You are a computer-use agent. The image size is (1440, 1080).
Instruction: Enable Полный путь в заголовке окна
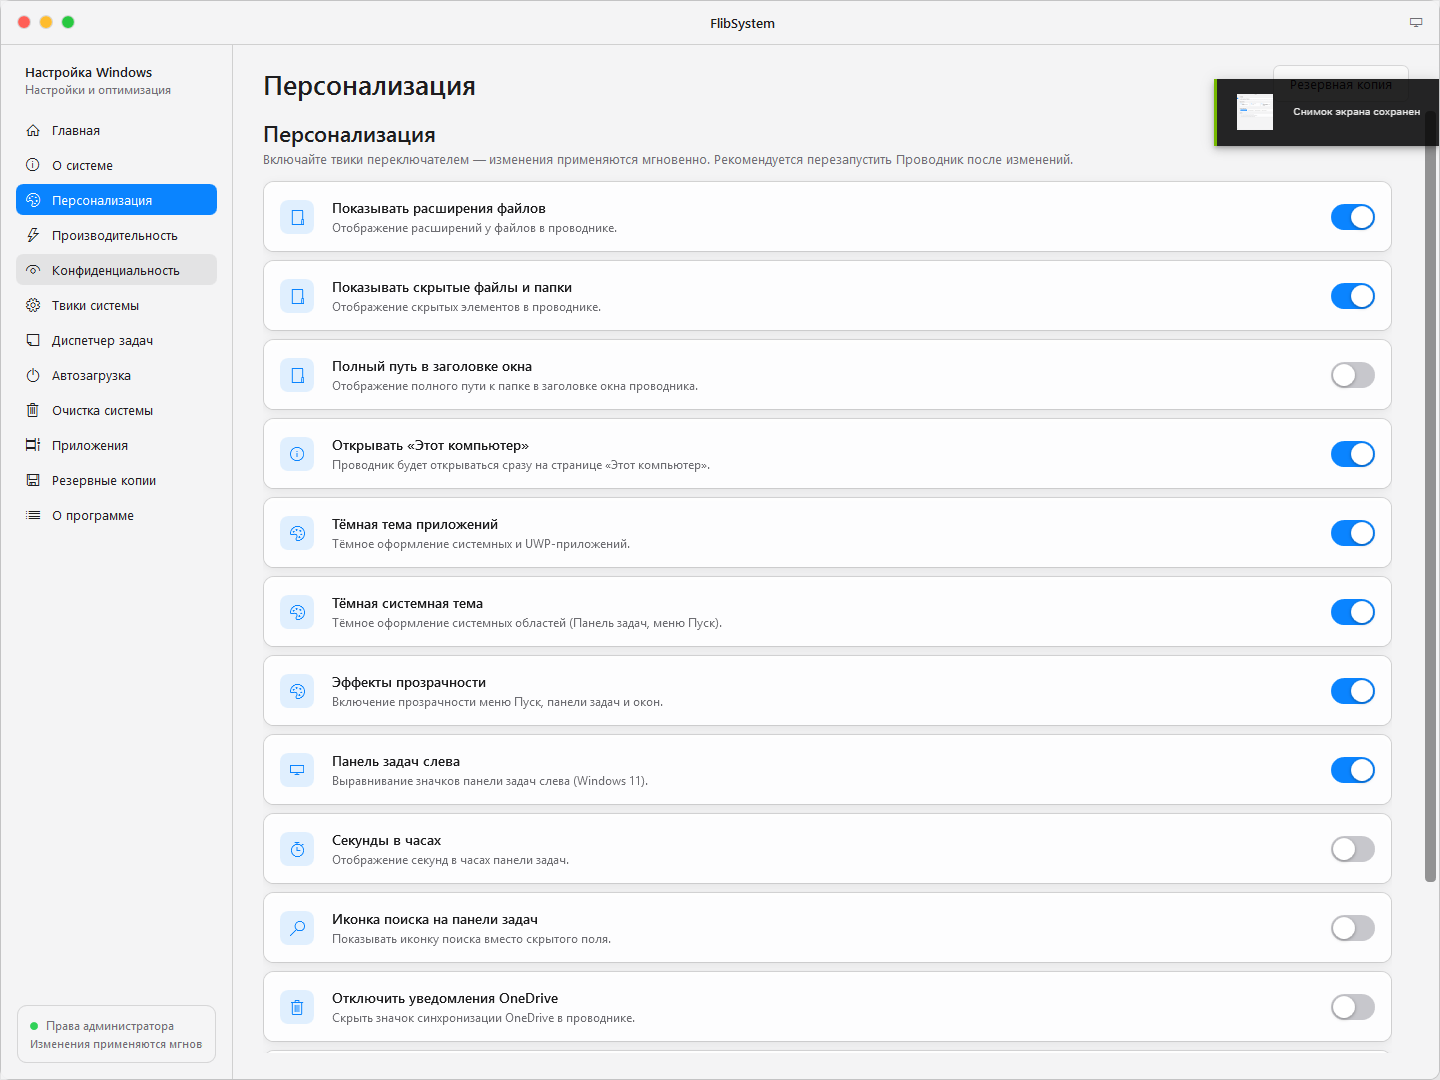point(1353,375)
